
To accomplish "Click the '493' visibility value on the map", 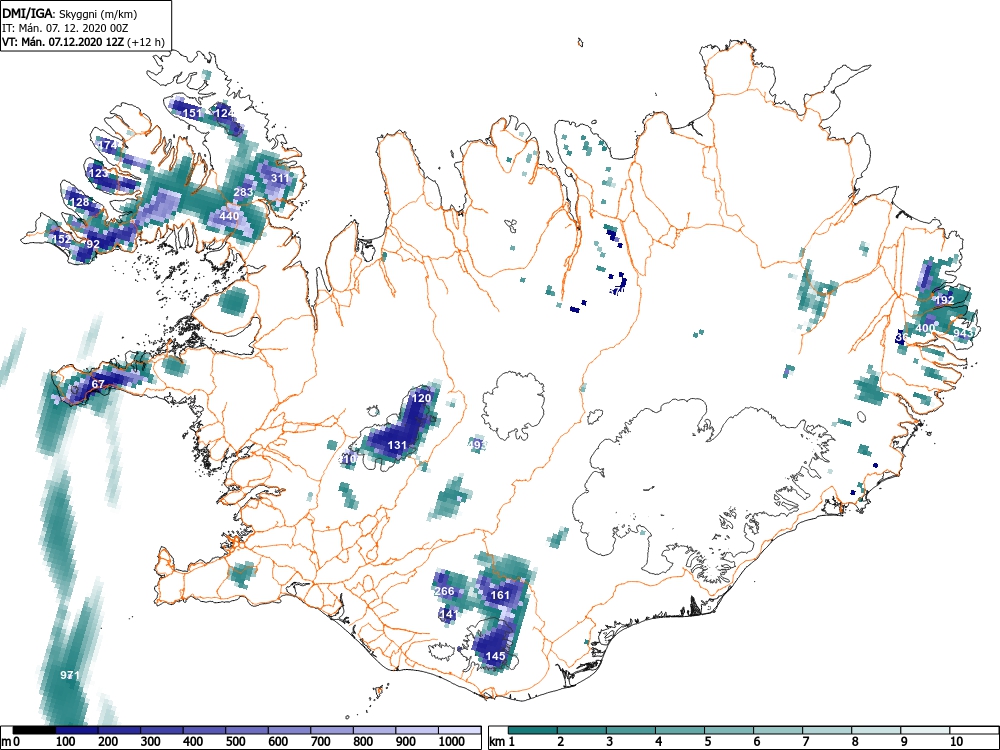I will click(x=477, y=445).
